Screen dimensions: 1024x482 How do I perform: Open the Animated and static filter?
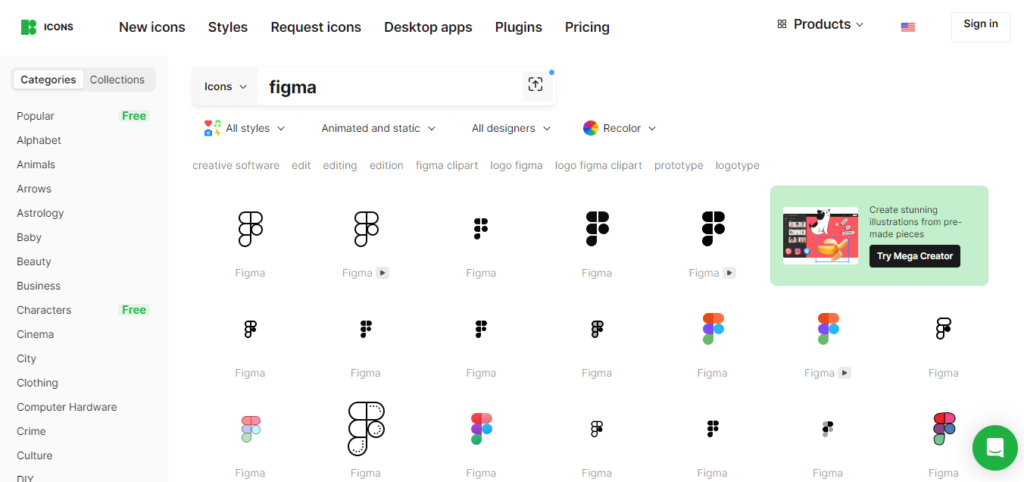378,129
